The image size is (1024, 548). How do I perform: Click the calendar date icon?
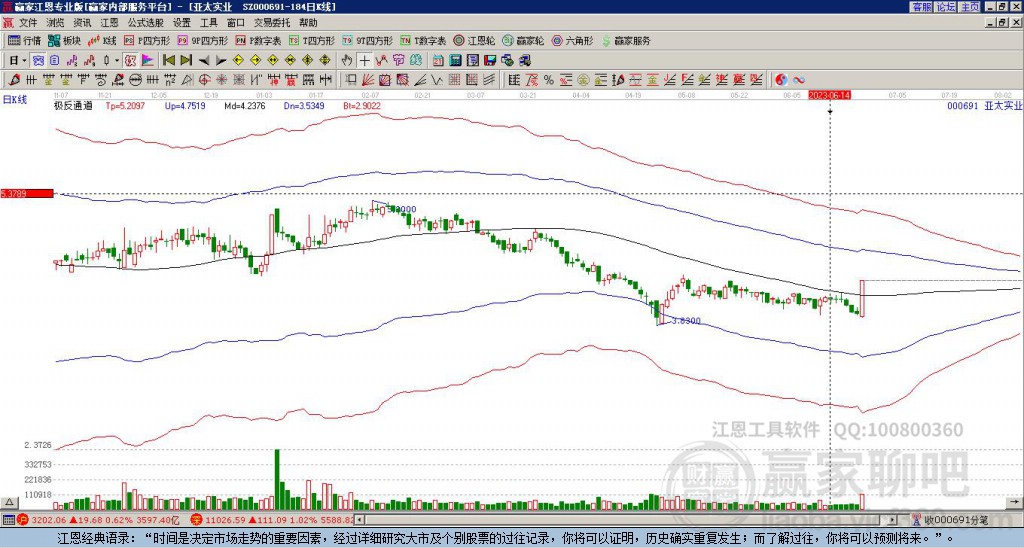tap(438, 61)
